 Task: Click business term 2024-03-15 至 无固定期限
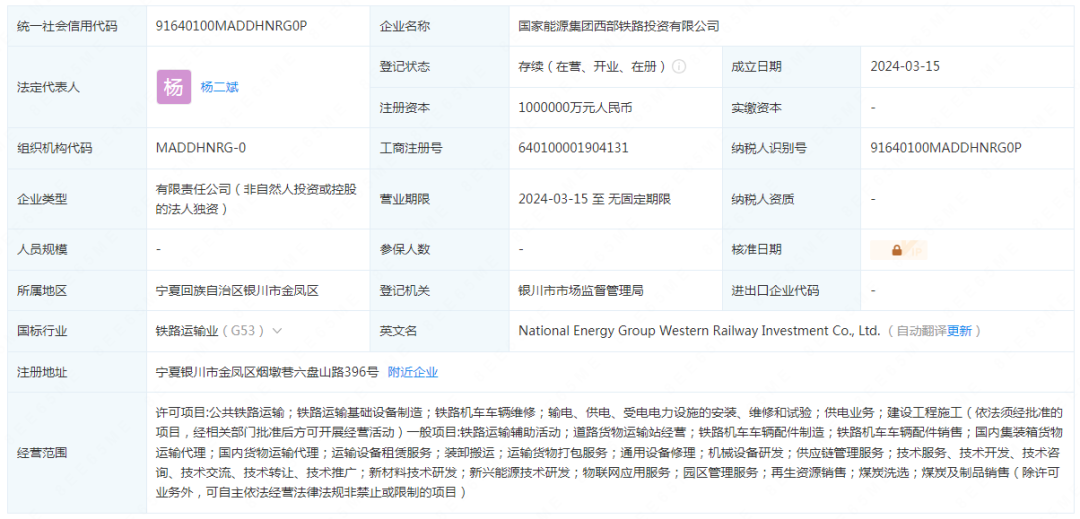[594, 200]
